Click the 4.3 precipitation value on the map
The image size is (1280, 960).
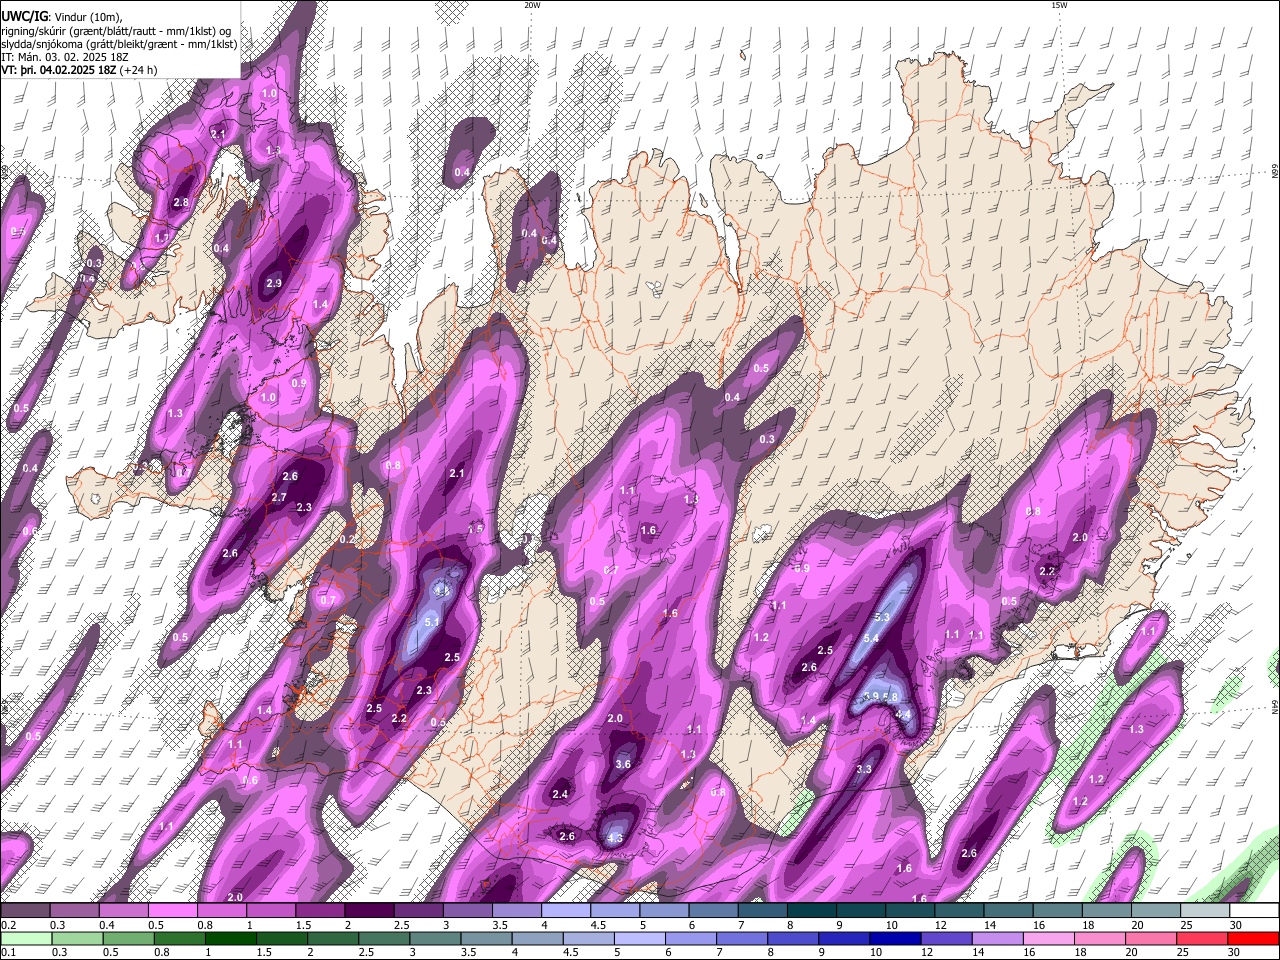[x=615, y=838]
